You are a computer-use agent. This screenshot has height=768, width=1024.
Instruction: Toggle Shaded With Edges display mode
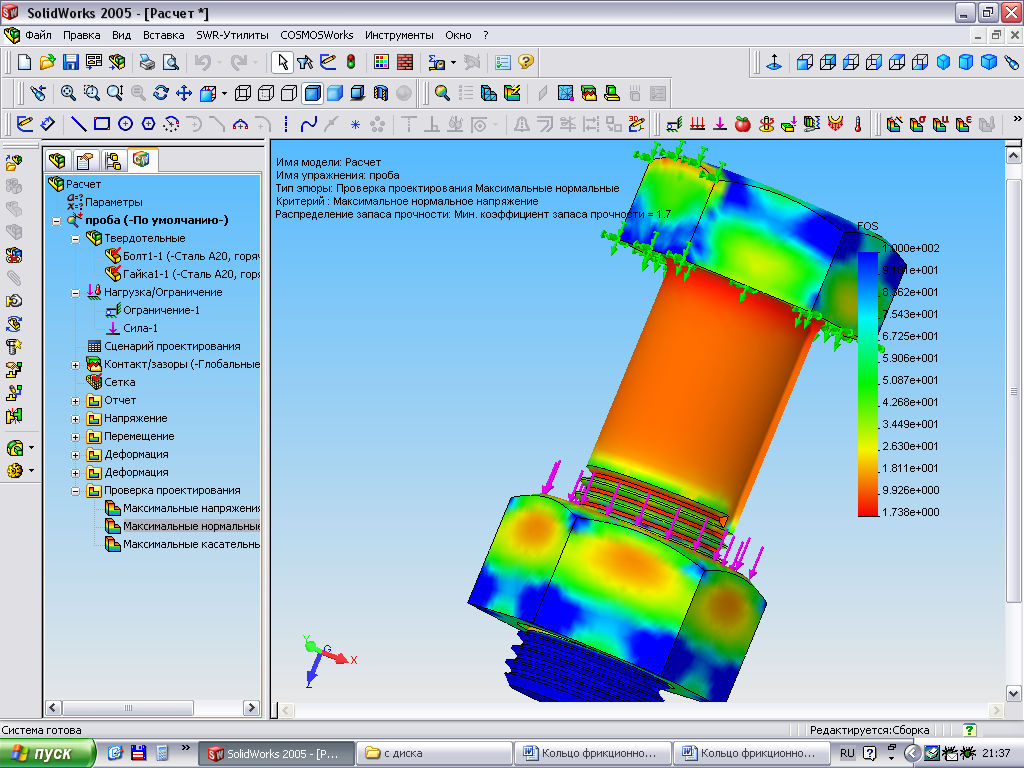pos(312,93)
